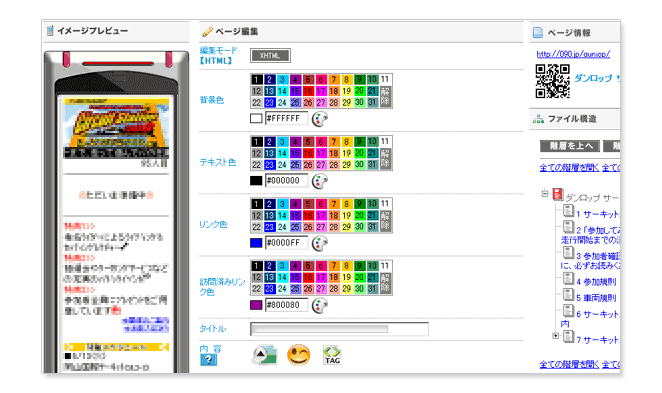662x393 pixels.
Task: Open the palette picker for 背景色
Action: [x=320, y=119]
